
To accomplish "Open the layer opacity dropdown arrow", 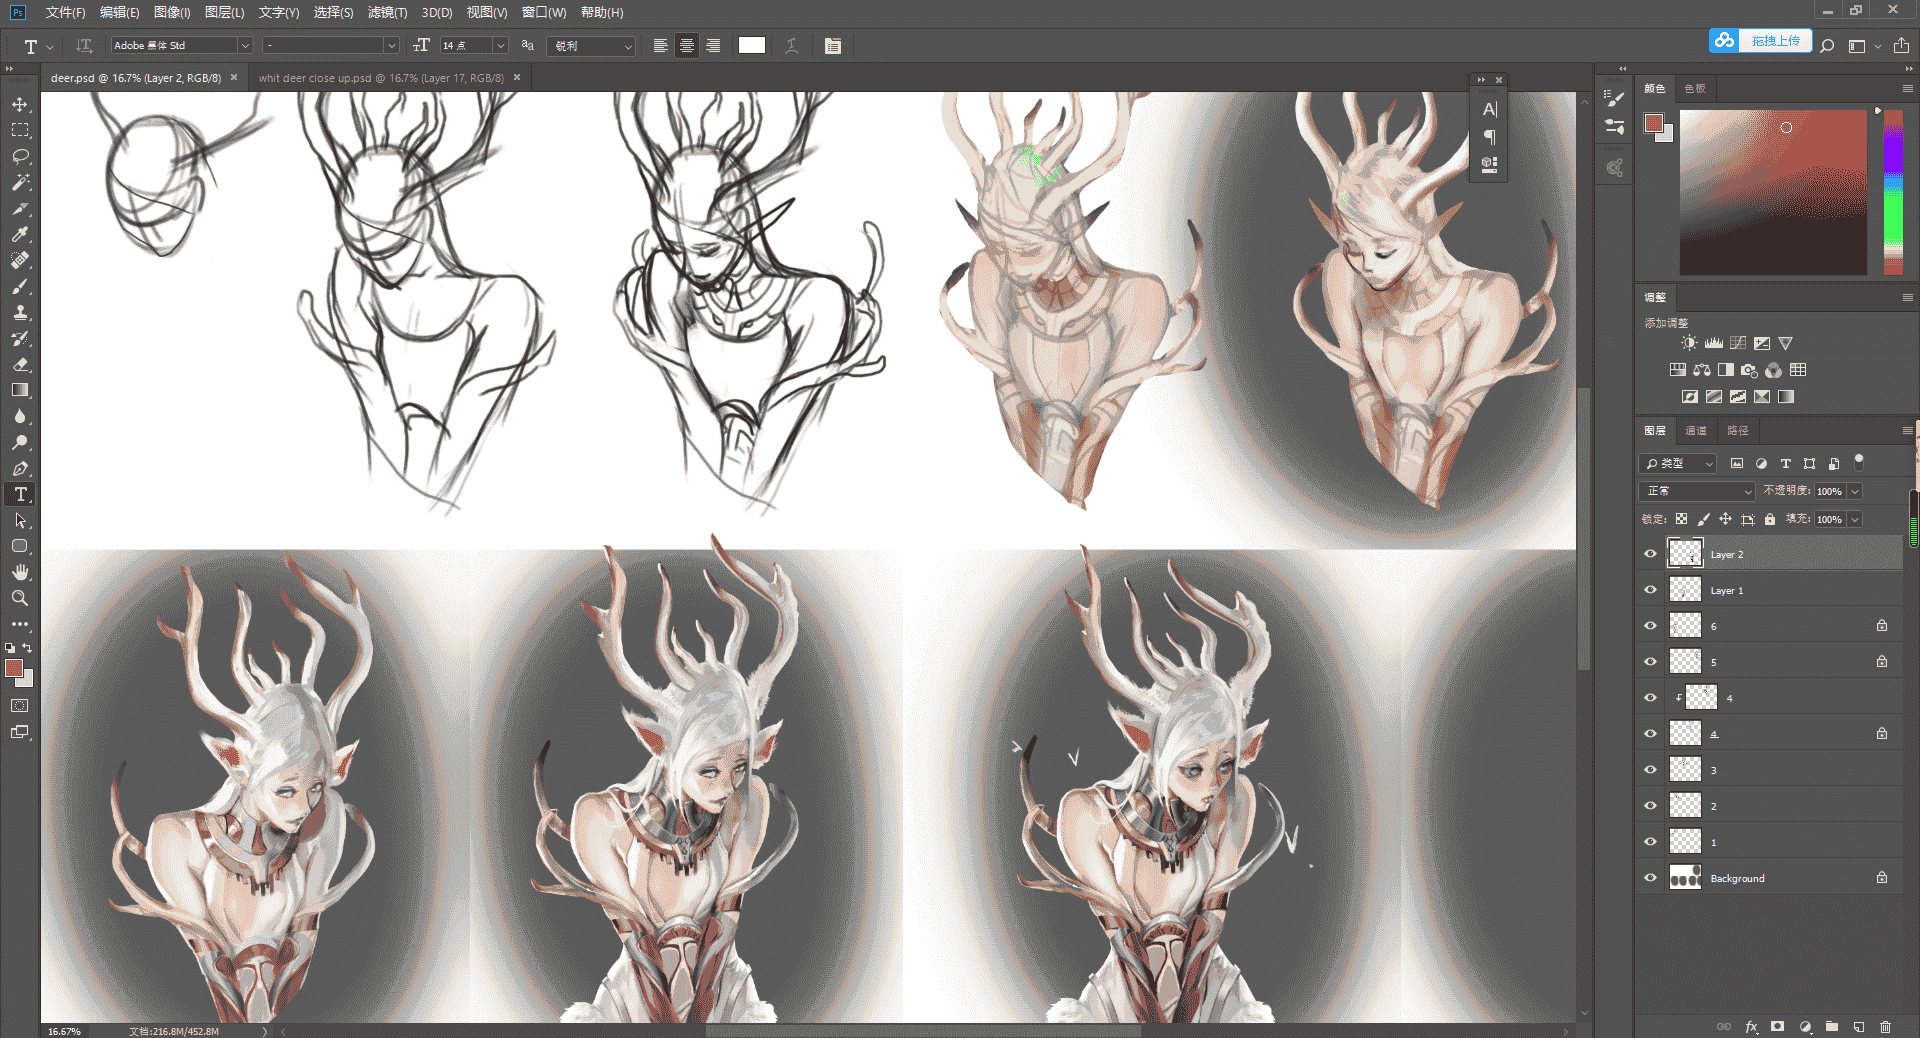I will 1855,491.
